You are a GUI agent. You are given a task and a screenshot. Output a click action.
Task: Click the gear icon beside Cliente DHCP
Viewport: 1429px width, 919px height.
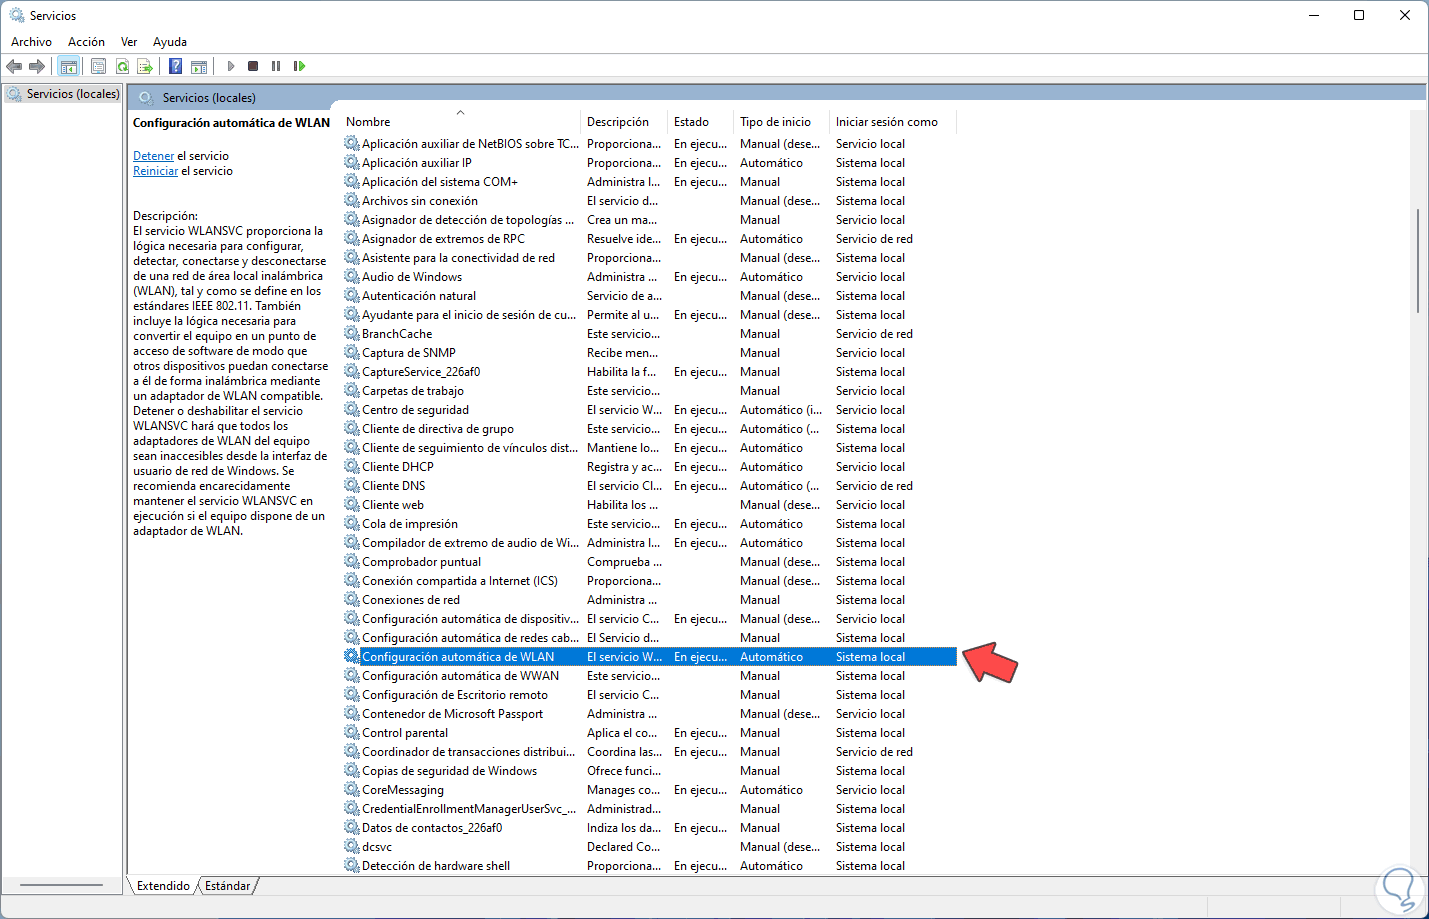coord(352,467)
